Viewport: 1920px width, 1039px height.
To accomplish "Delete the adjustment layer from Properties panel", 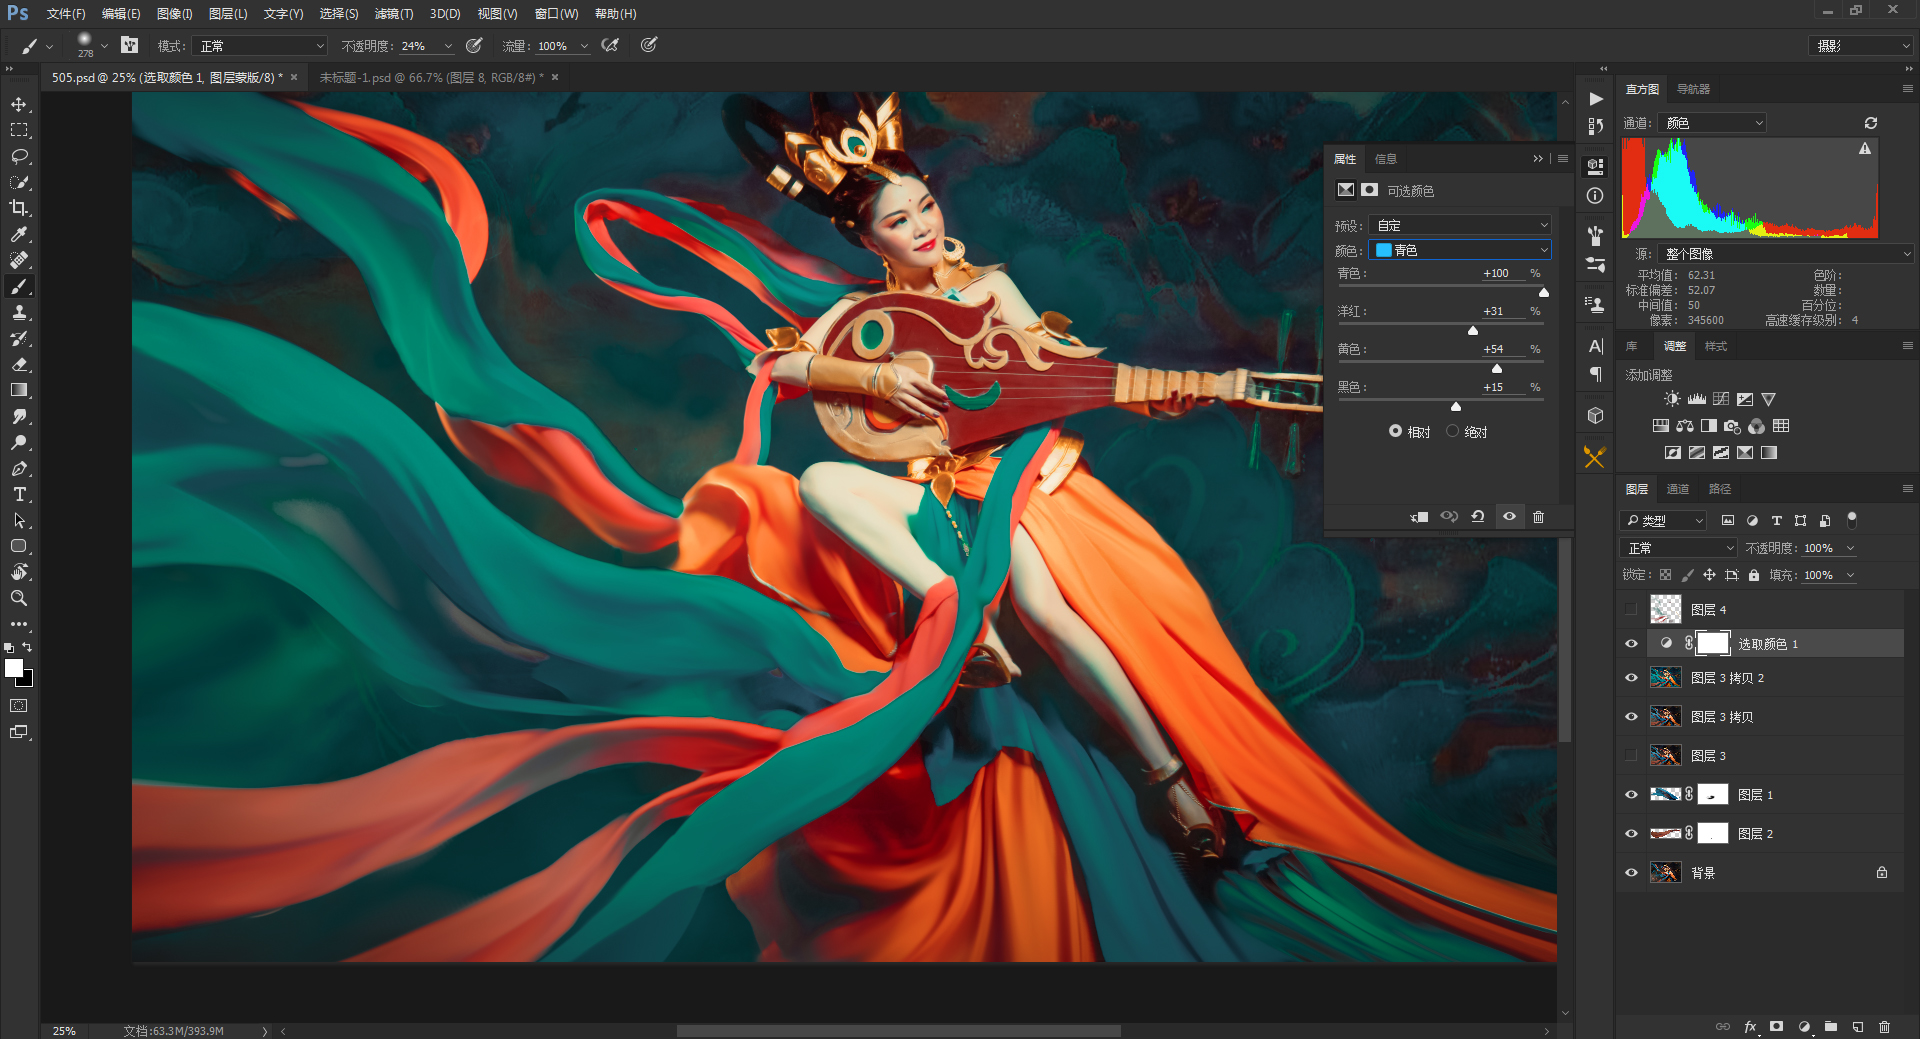I will click(x=1539, y=517).
